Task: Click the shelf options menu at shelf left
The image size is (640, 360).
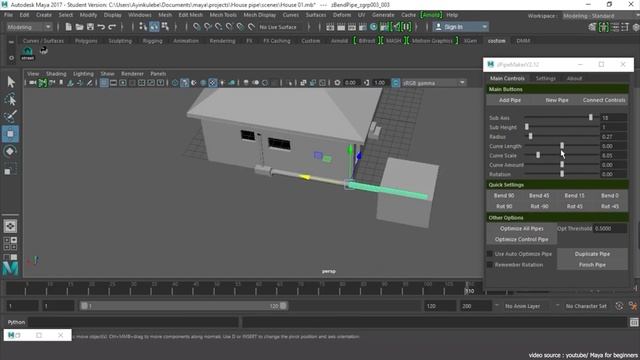Action: tap(11, 58)
